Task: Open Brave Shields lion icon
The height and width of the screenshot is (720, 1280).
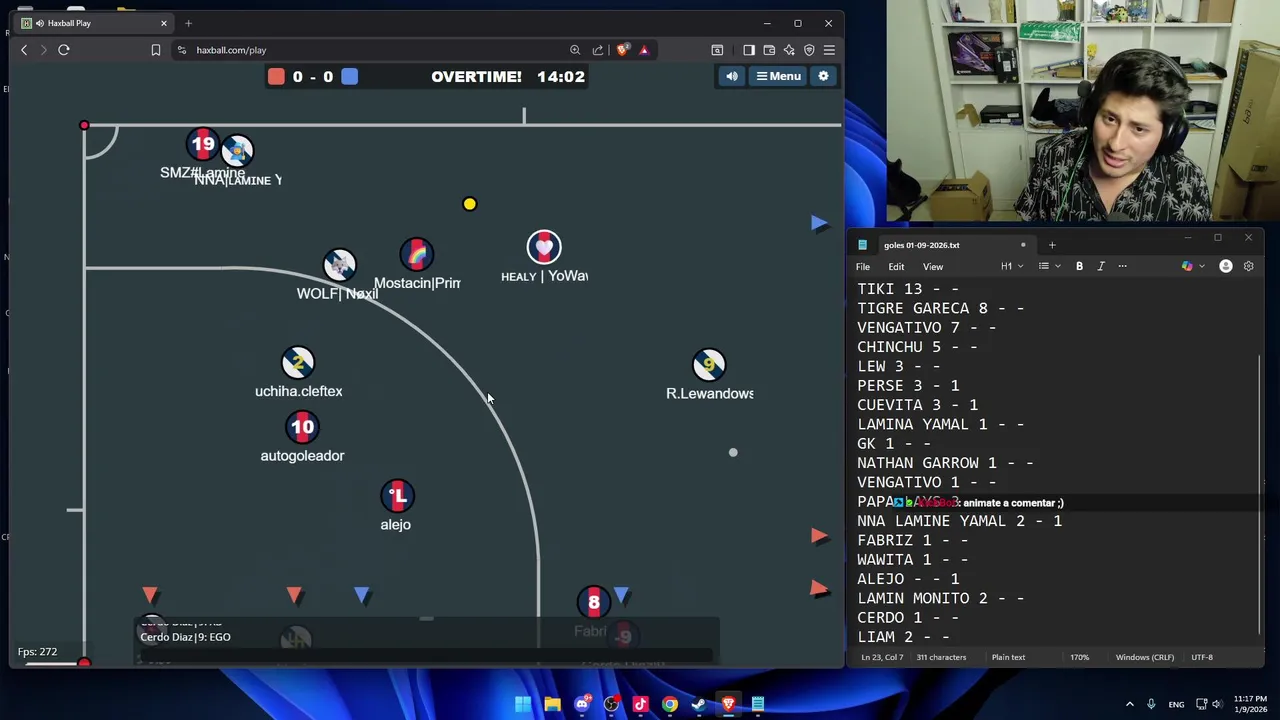Action: [x=623, y=50]
